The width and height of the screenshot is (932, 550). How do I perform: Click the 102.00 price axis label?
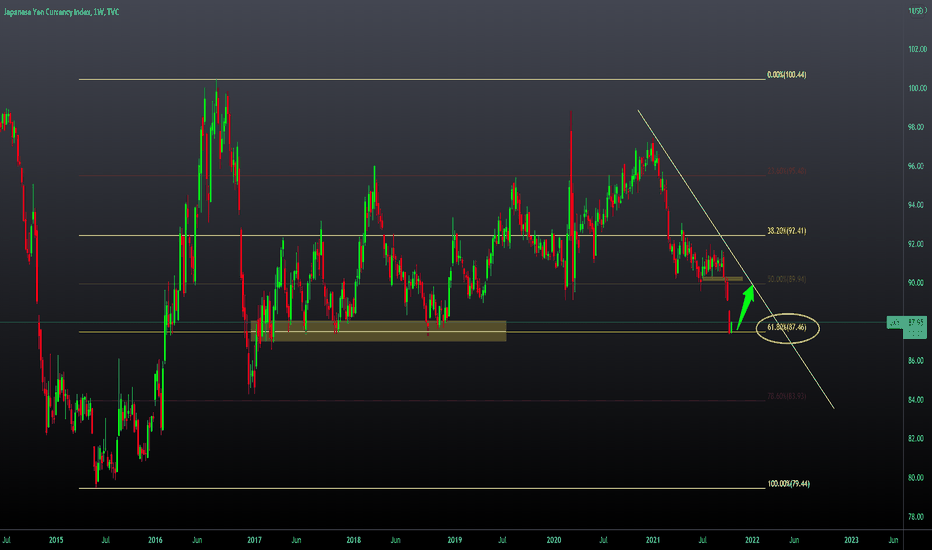pyautogui.click(x=917, y=49)
